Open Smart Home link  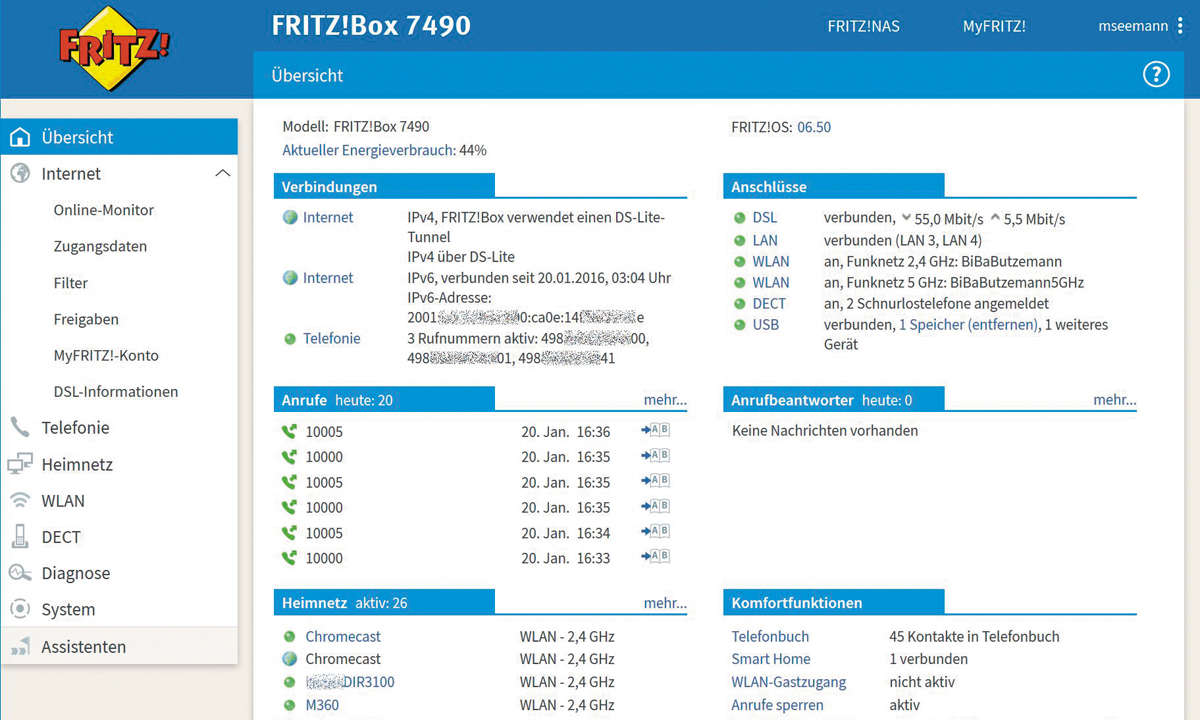tap(771, 659)
